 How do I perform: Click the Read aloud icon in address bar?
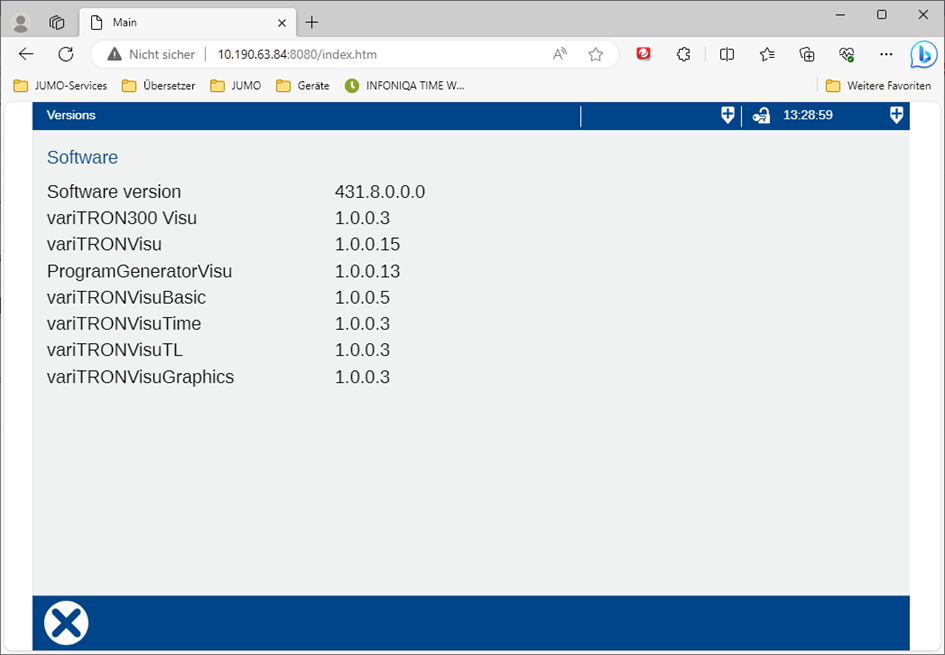coord(560,54)
